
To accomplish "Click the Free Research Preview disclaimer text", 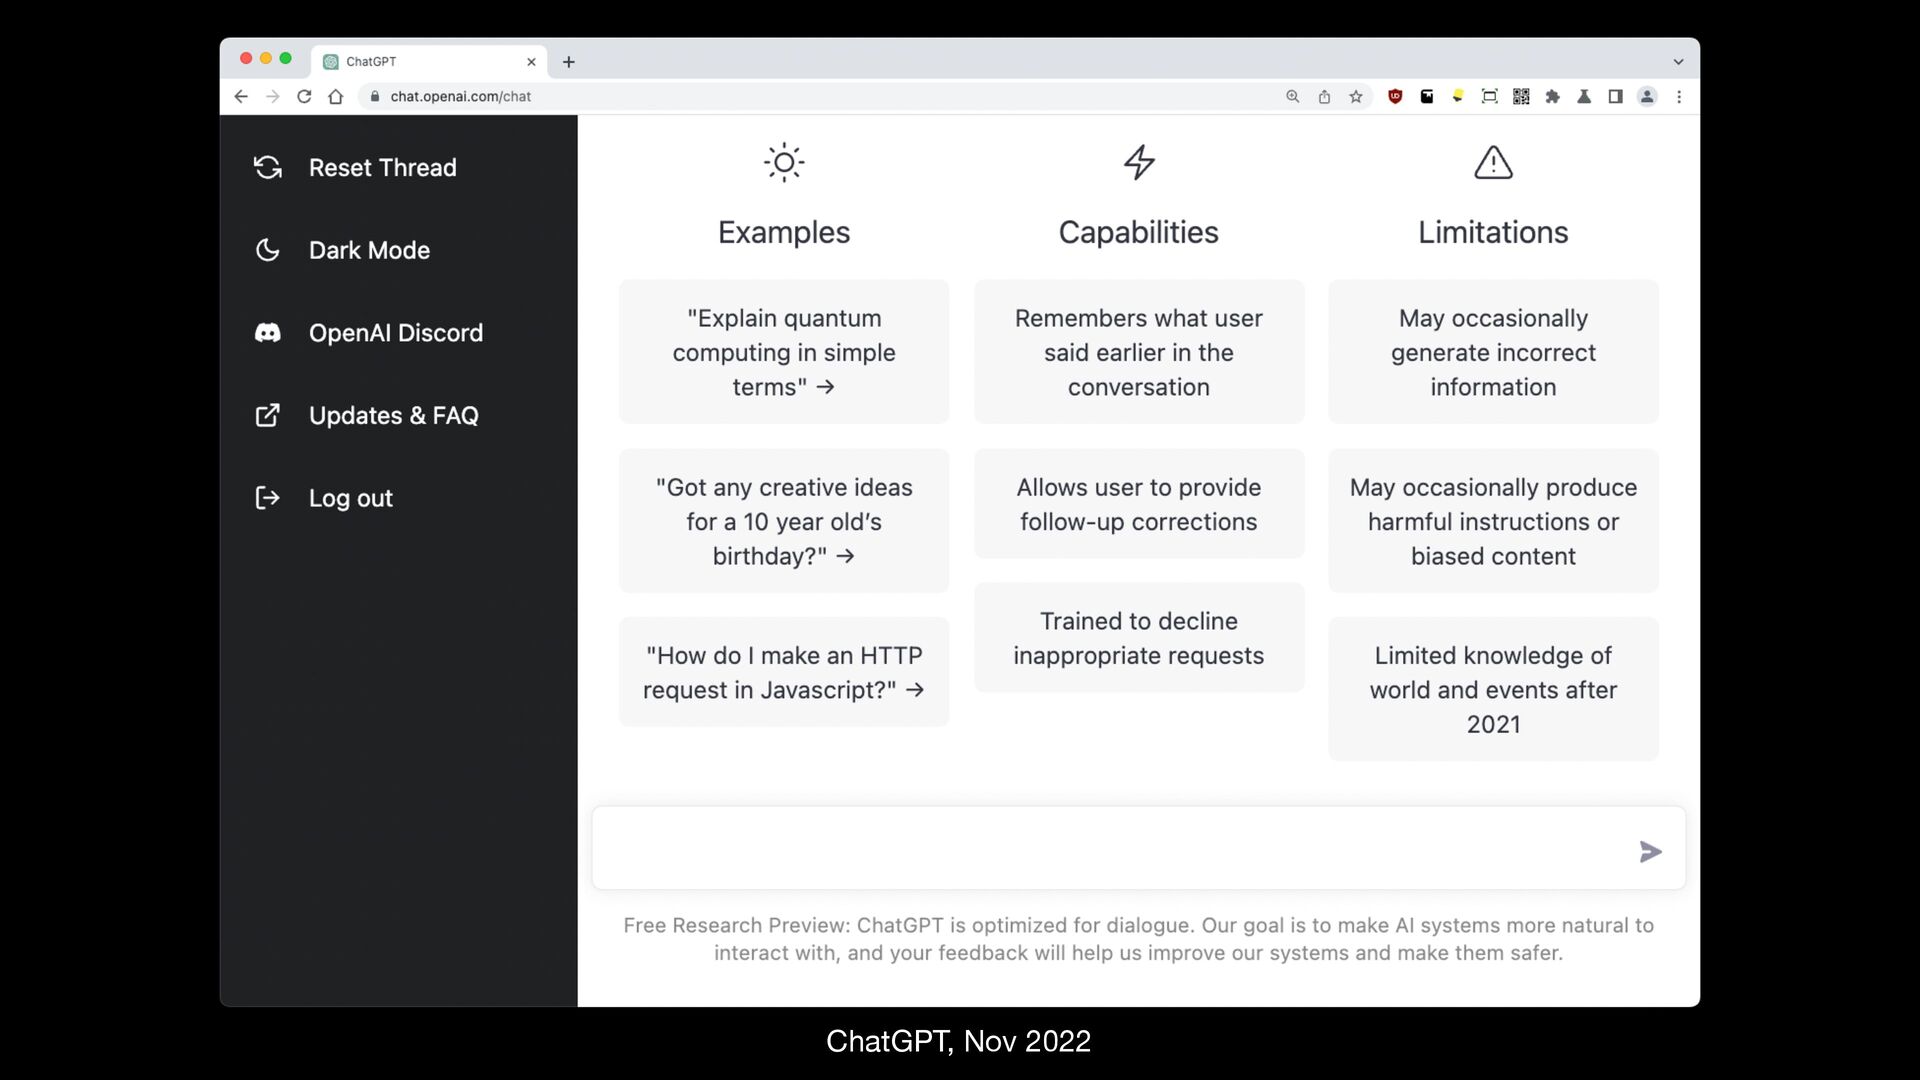I will tap(1138, 939).
